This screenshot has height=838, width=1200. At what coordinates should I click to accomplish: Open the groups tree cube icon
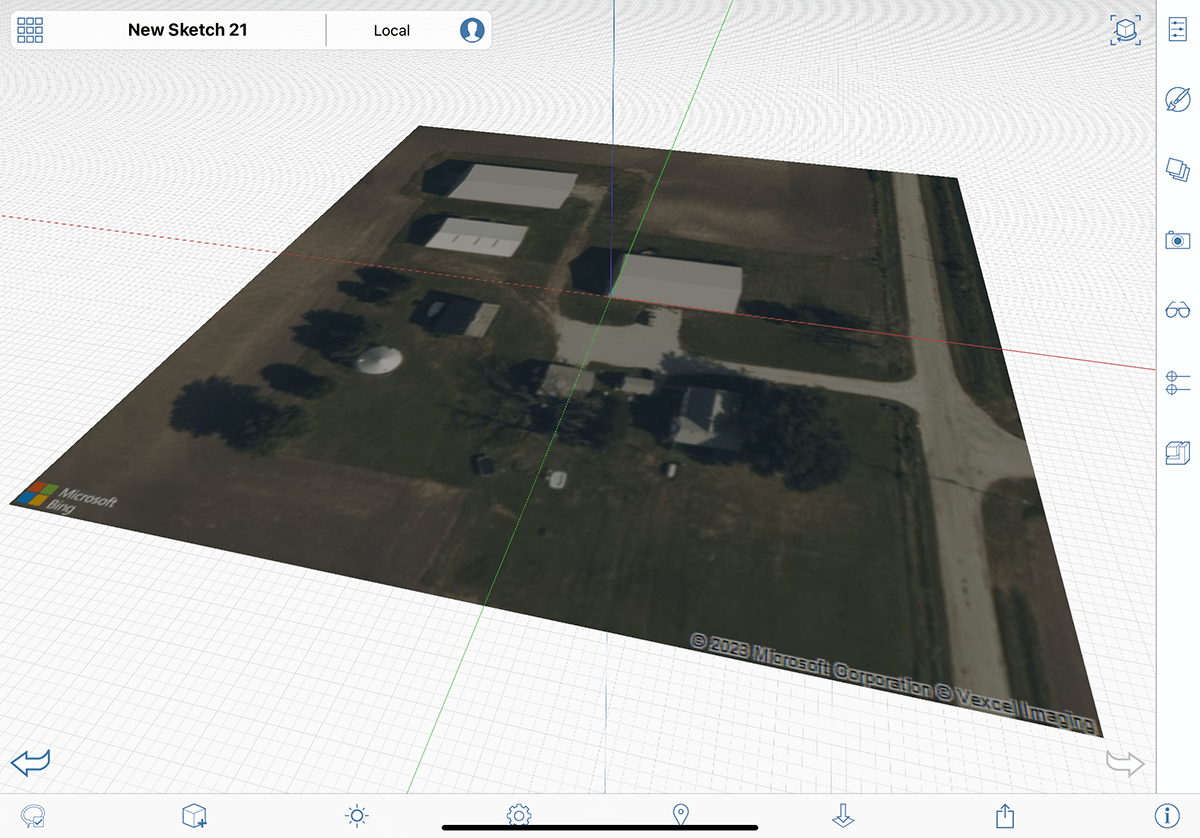1178,452
